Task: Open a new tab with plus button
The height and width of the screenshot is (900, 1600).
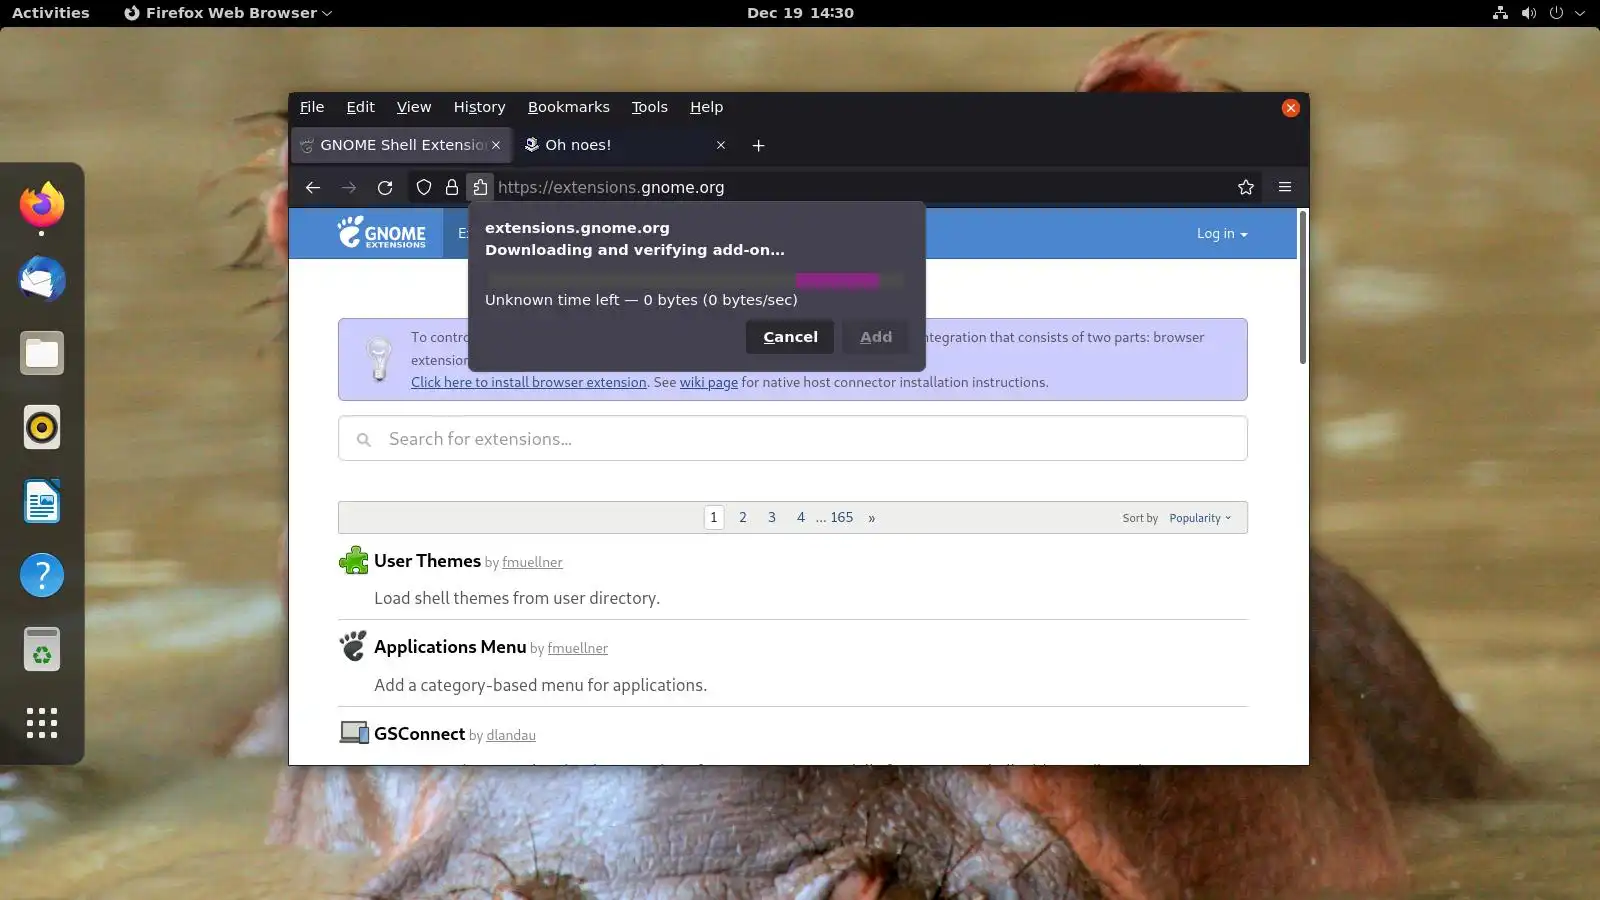Action: 758,145
